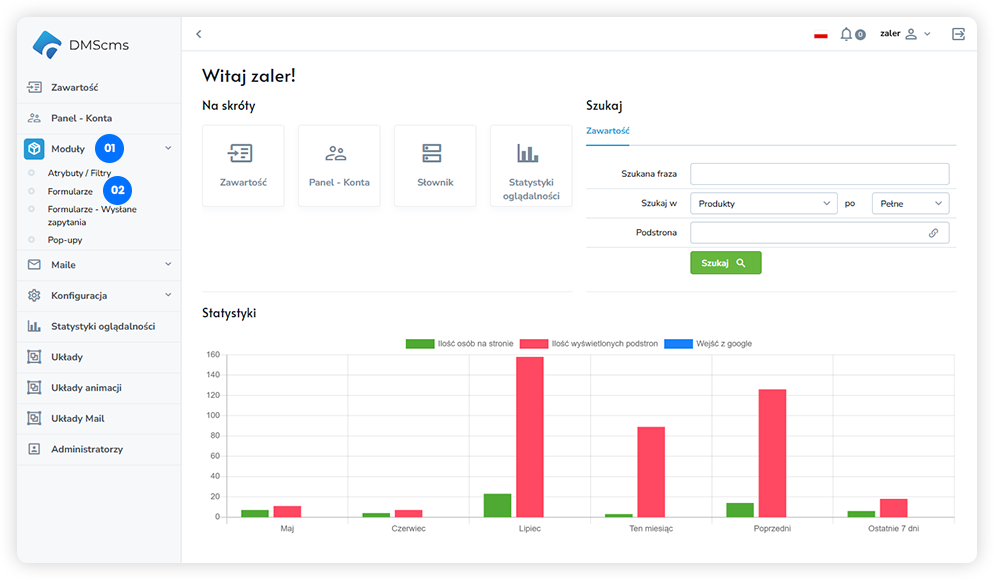Toggle the 'Wejść z google' legend item
Image resolution: width=994 pixels, height=580 pixels.
708,344
